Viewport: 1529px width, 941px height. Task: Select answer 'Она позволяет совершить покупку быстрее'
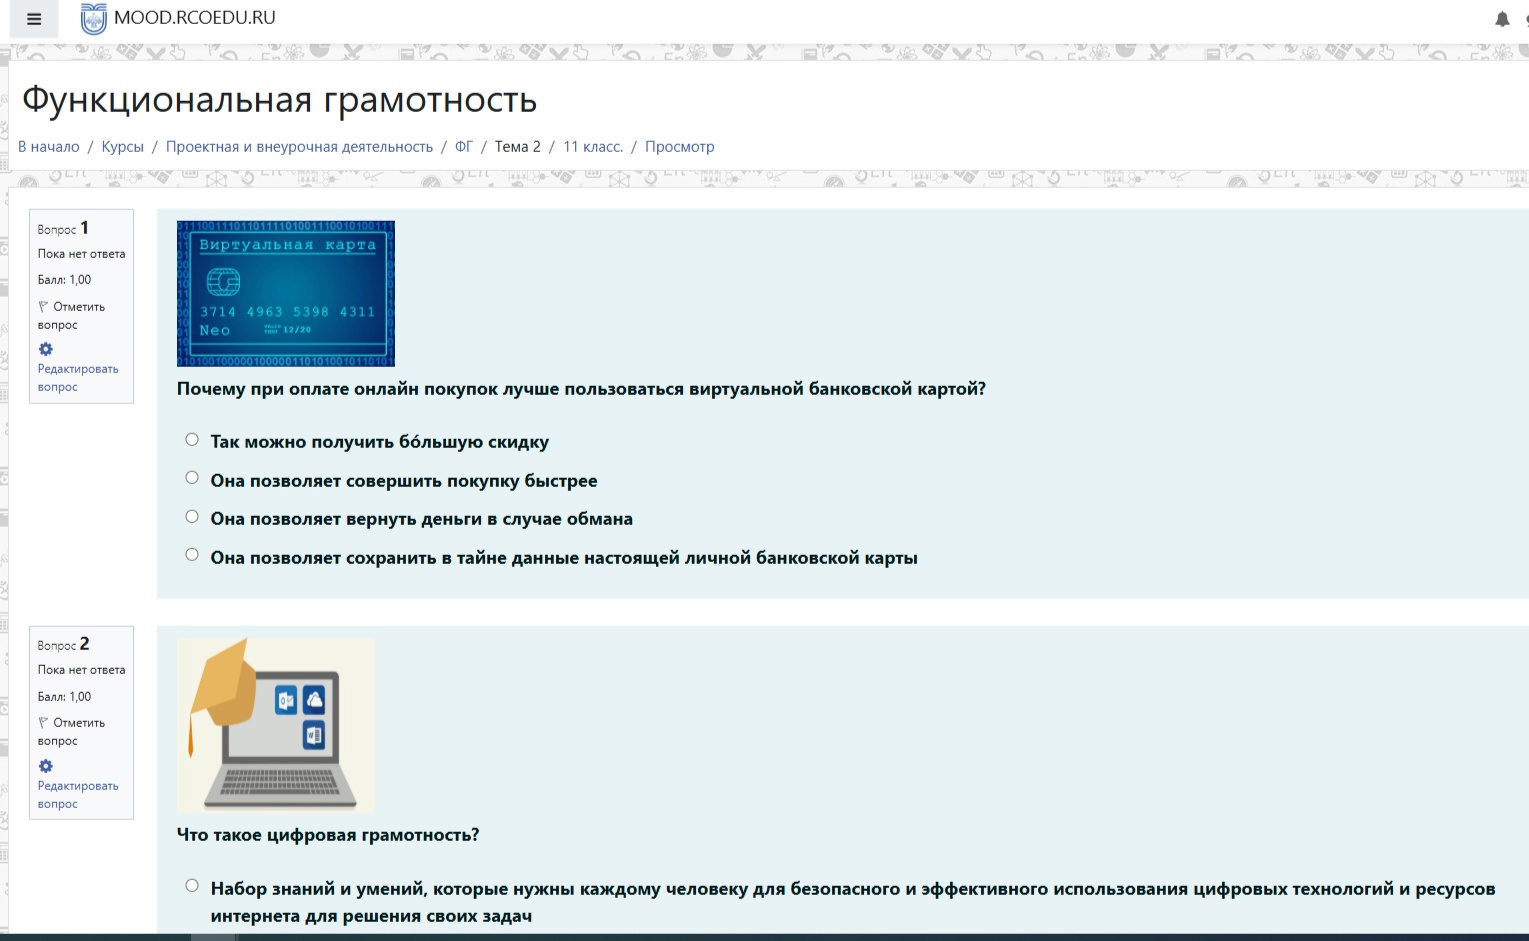192,478
